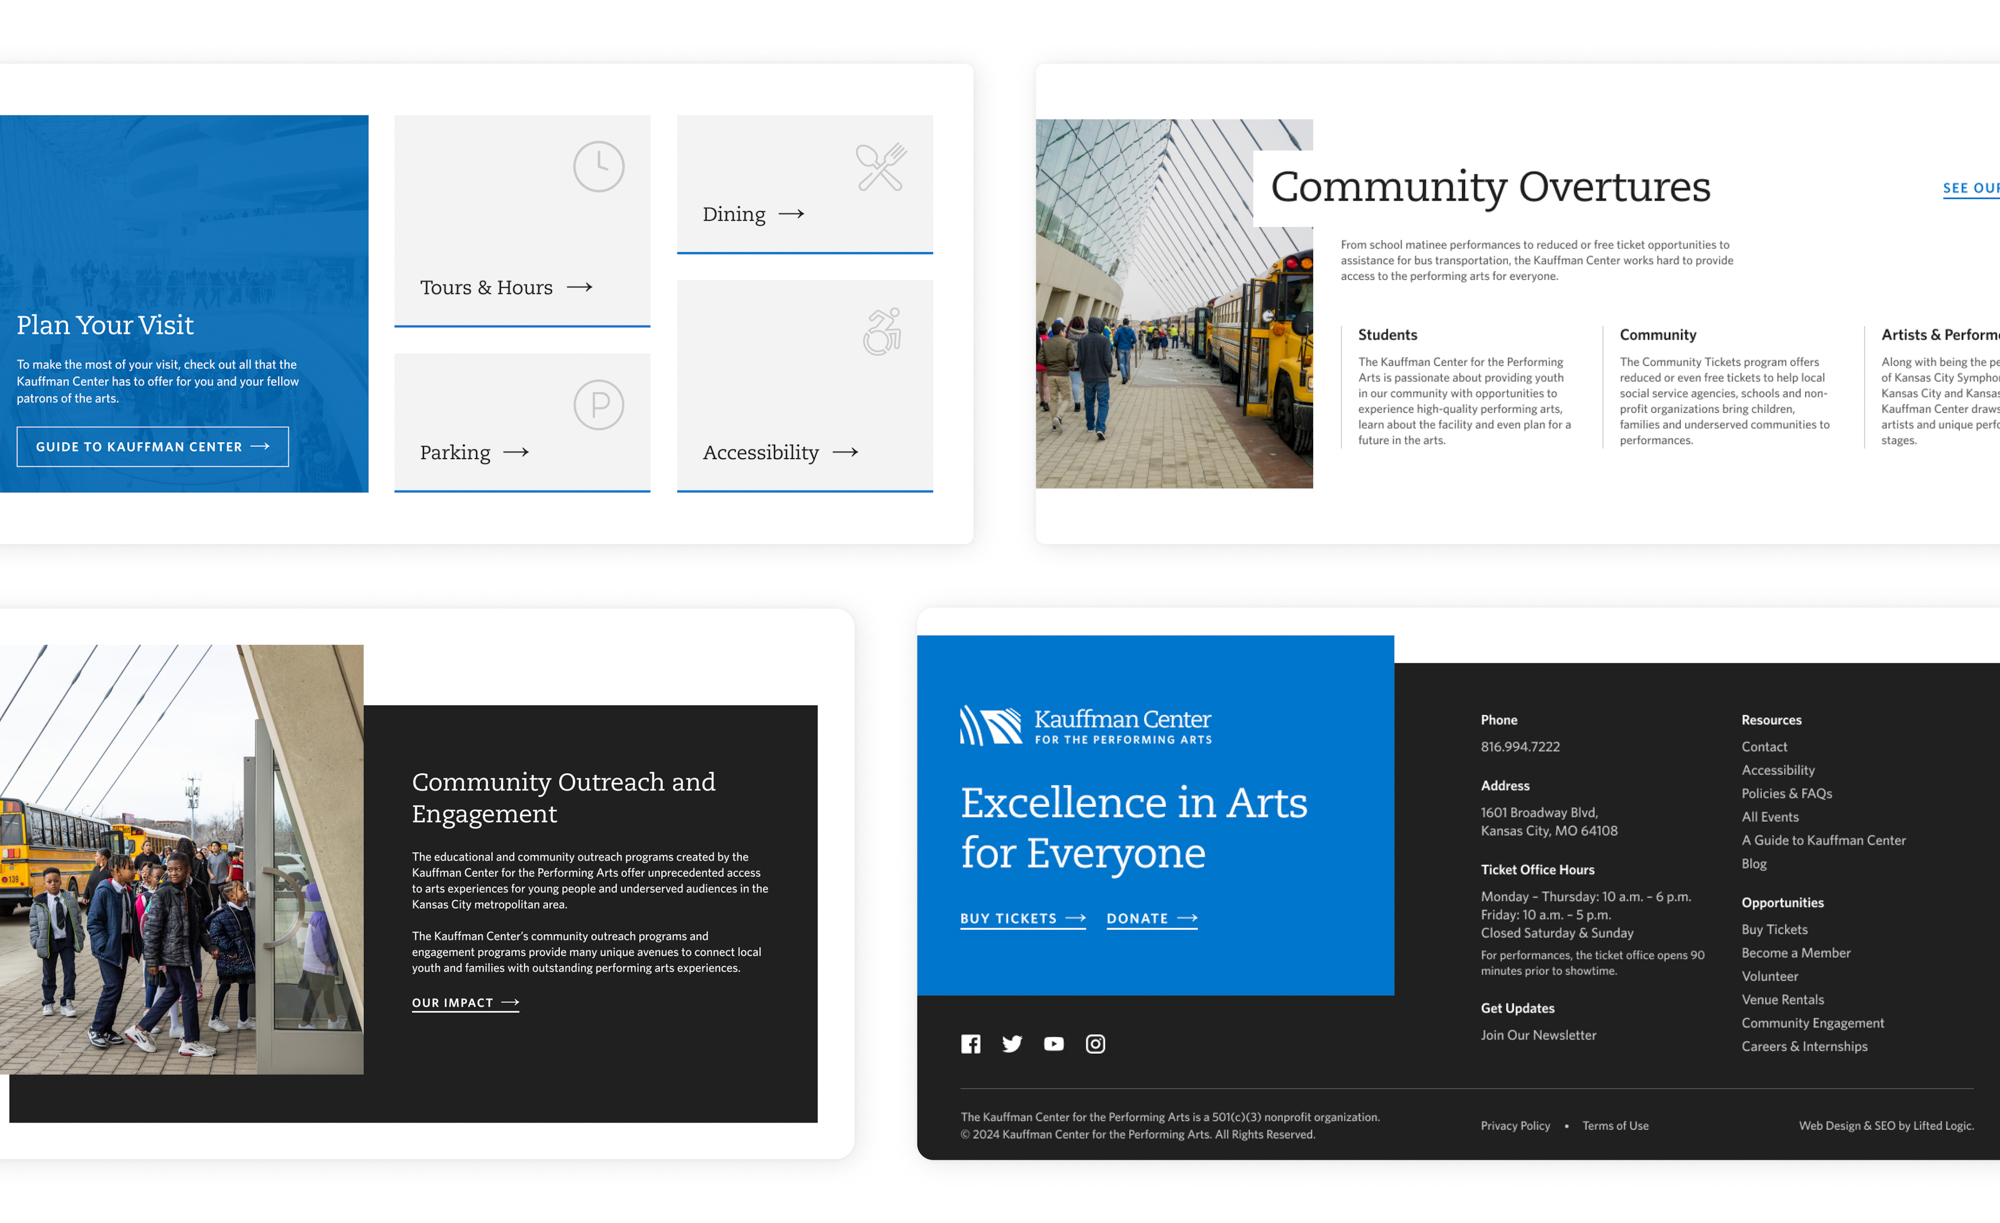
Task: Open A Guide to Kauffman Center link
Action: (1824, 840)
